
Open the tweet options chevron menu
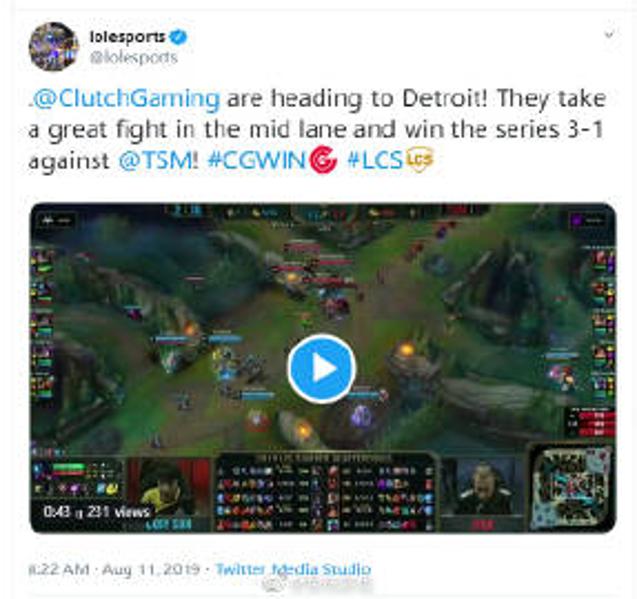pyautogui.click(x=609, y=35)
